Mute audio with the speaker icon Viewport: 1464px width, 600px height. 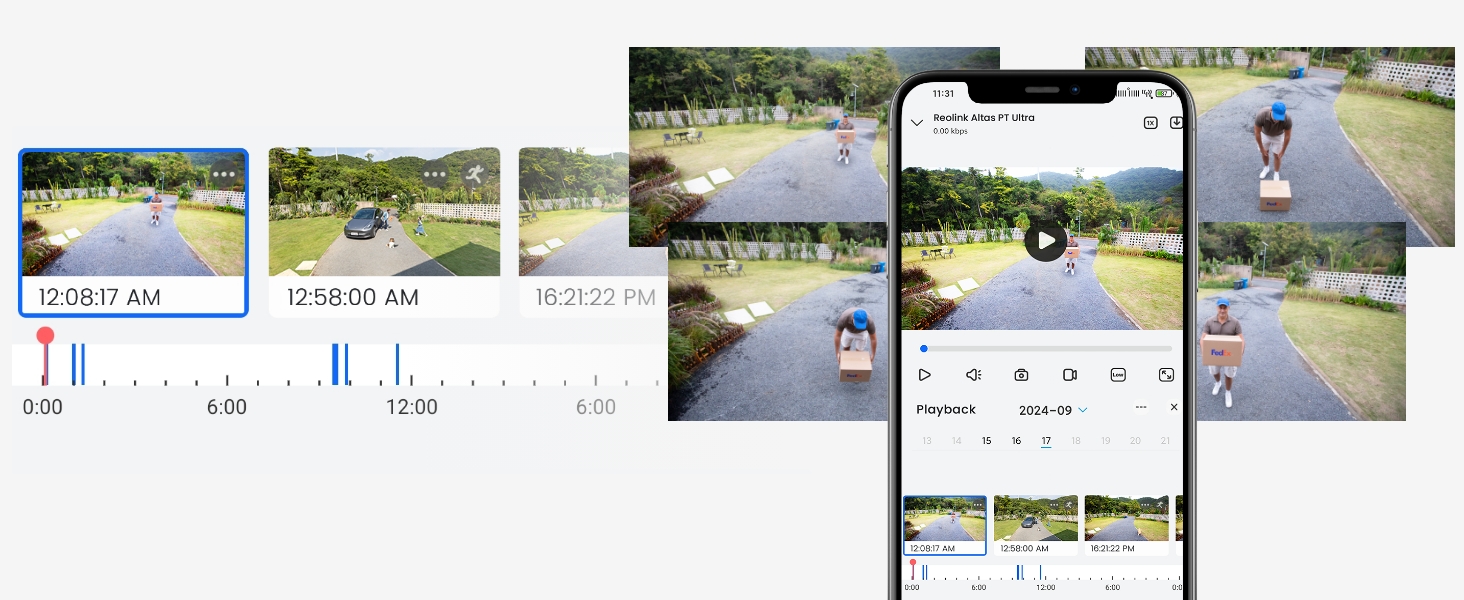point(973,375)
